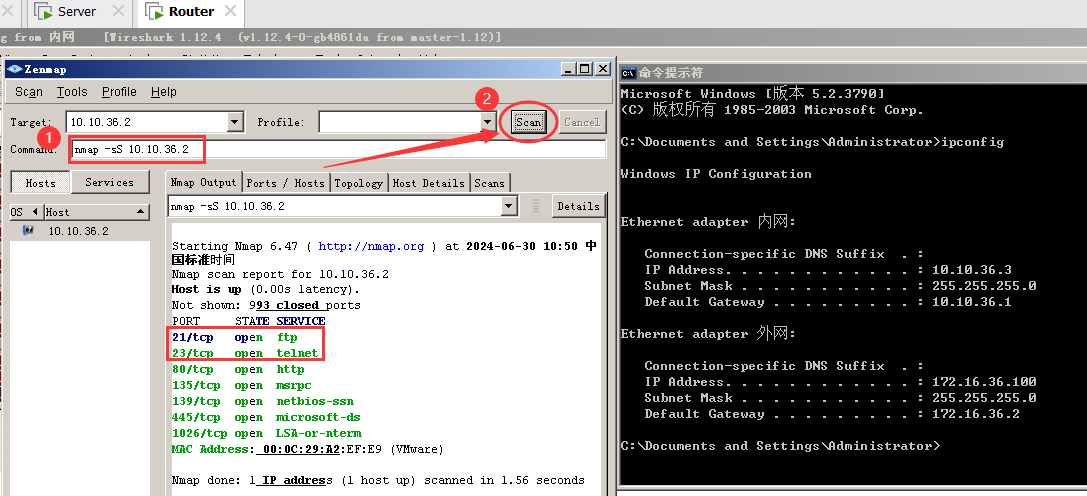1087x496 pixels.
Task: Click into the Profile combo box field
Action: [399, 122]
